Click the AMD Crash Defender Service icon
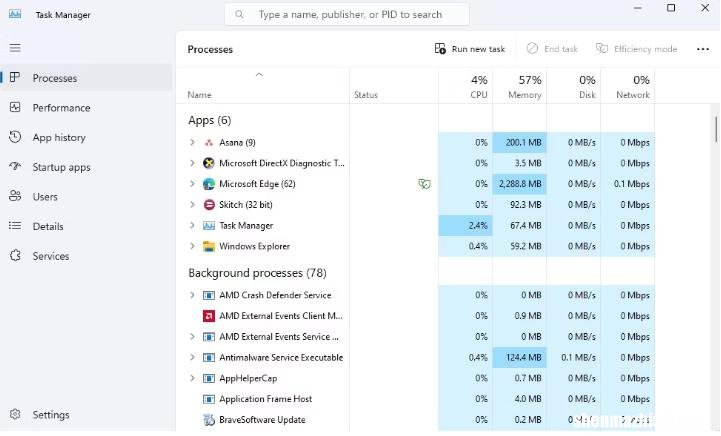The image size is (721, 436). [x=209, y=295]
